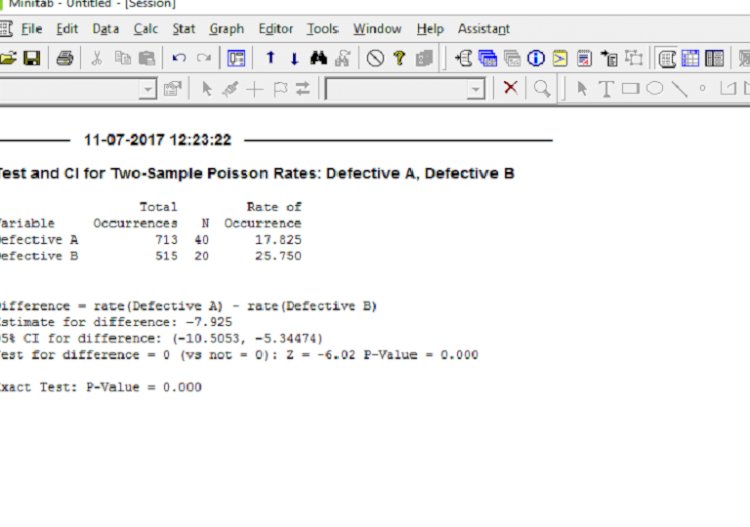Open the Data menu

[105, 29]
